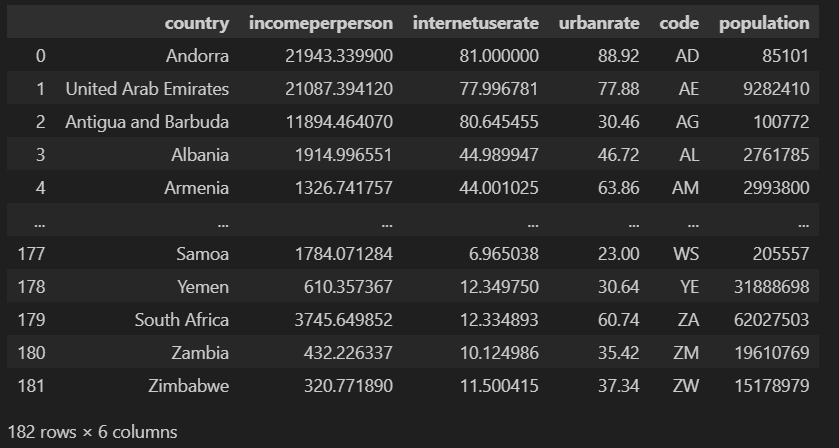The height and width of the screenshot is (448, 839).
Task: Click the population column header
Action: 764,23
